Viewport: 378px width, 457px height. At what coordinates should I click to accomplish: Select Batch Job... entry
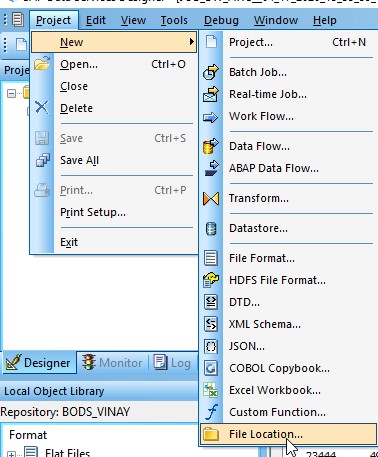tap(288, 72)
